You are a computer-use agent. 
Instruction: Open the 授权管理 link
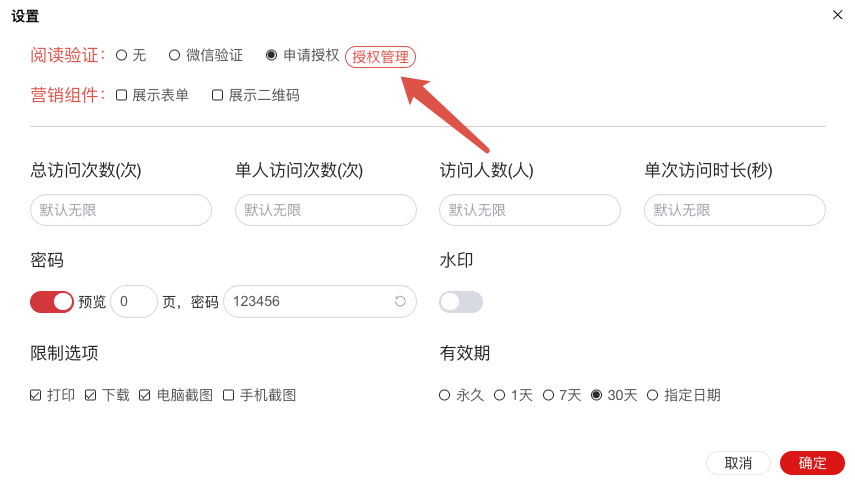380,57
